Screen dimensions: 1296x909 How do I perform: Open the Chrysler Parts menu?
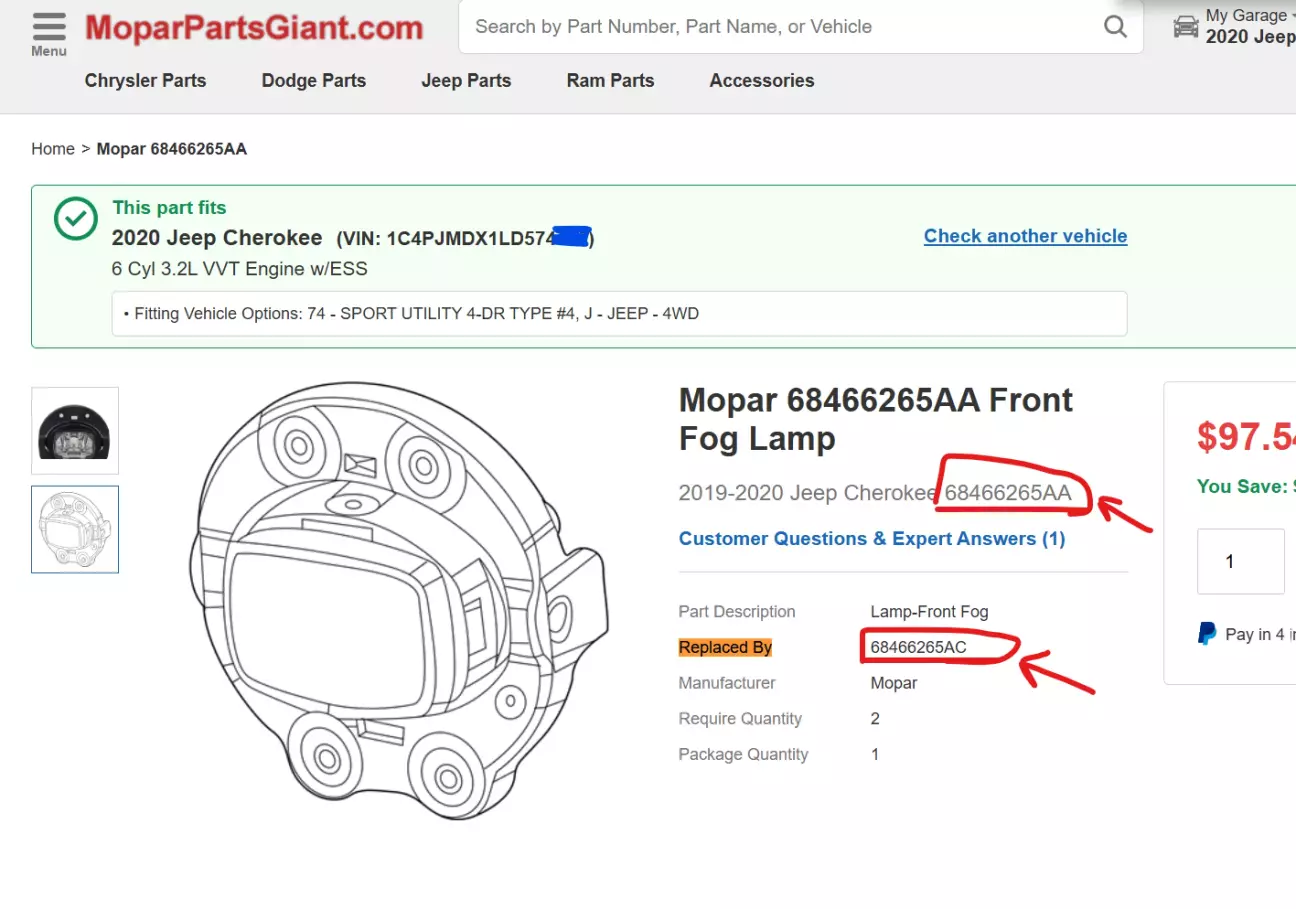pos(145,81)
